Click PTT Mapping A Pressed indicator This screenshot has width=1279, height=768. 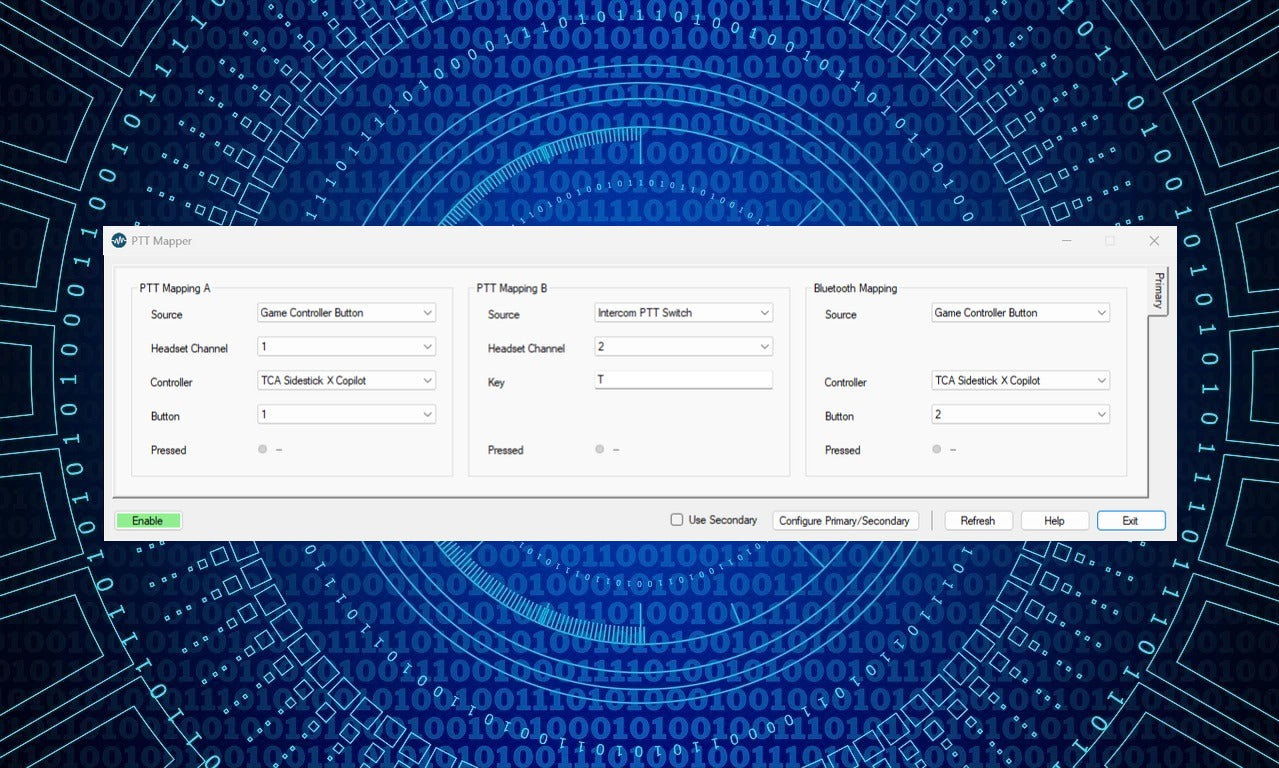[263, 450]
